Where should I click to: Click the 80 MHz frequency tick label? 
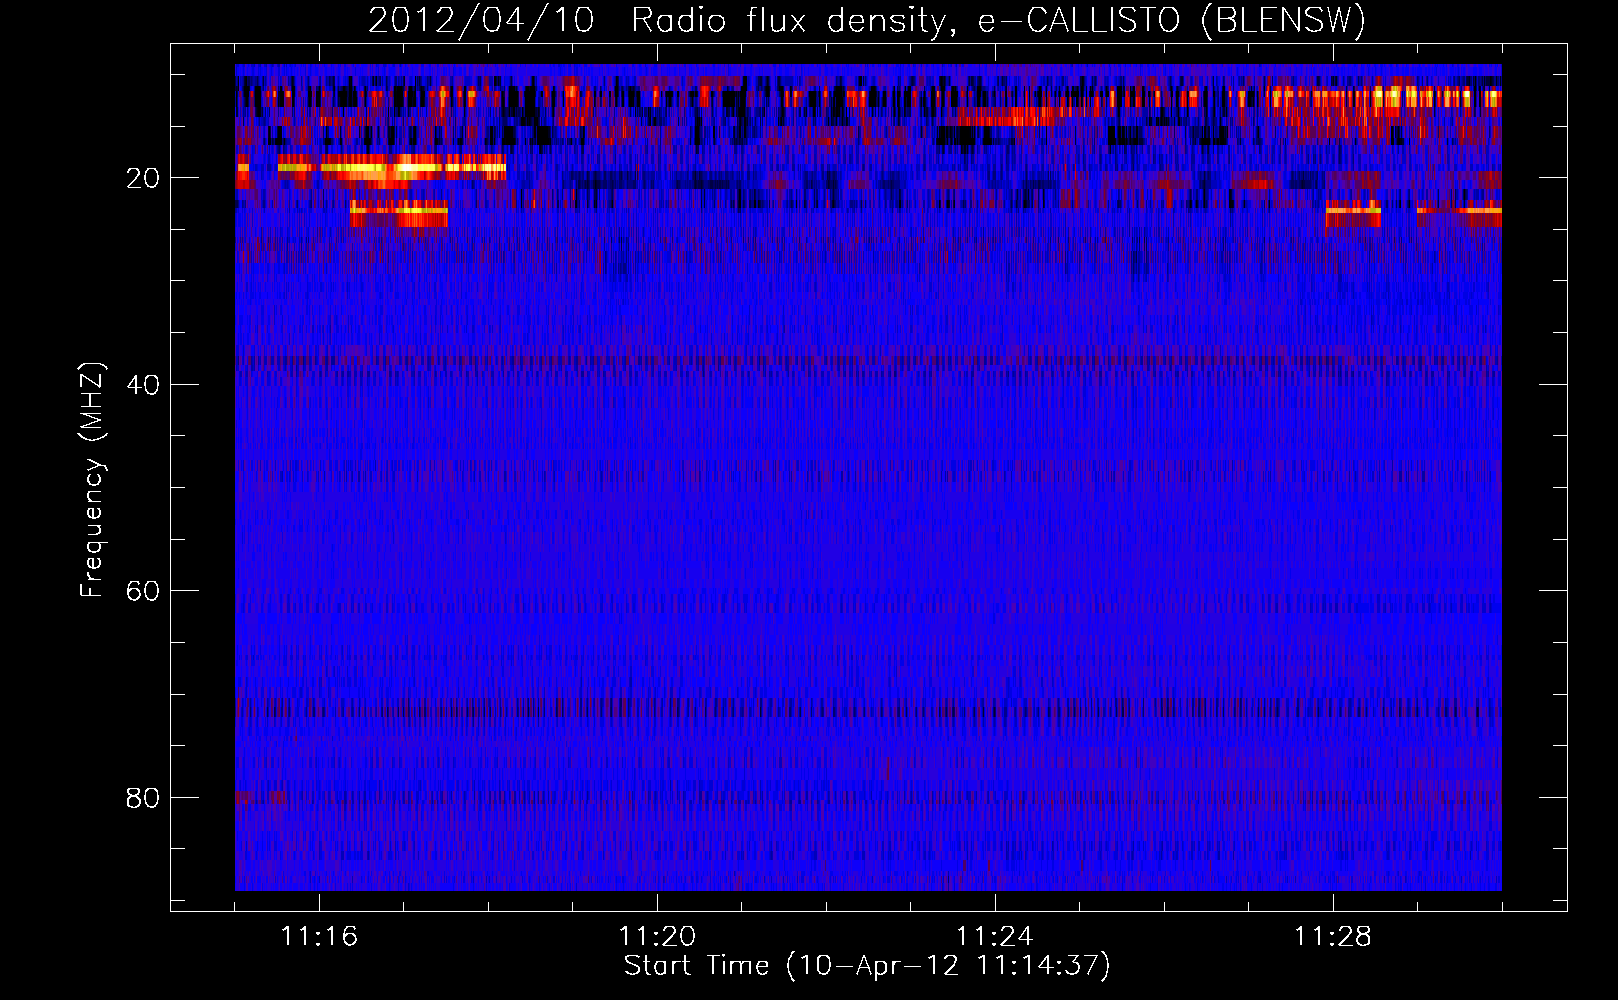pyautogui.click(x=143, y=798)
